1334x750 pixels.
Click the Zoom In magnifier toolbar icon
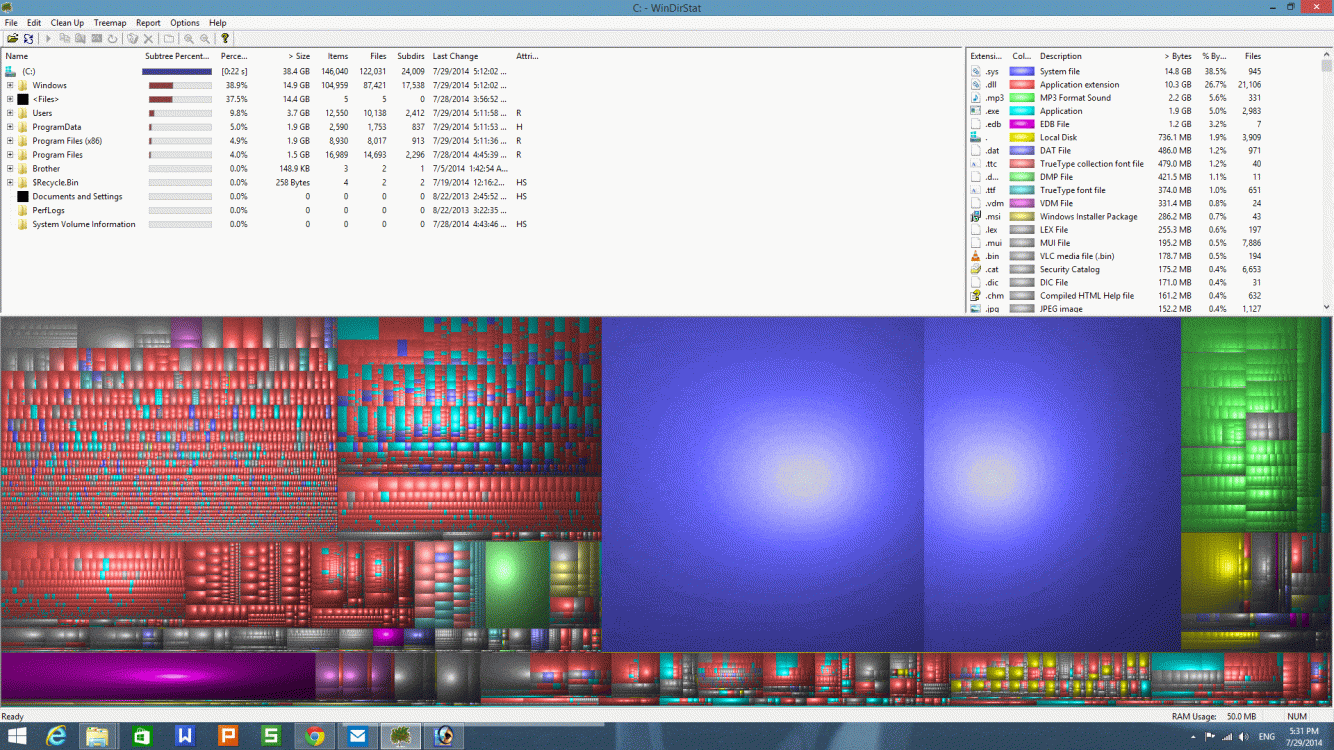tap(189, 38)
